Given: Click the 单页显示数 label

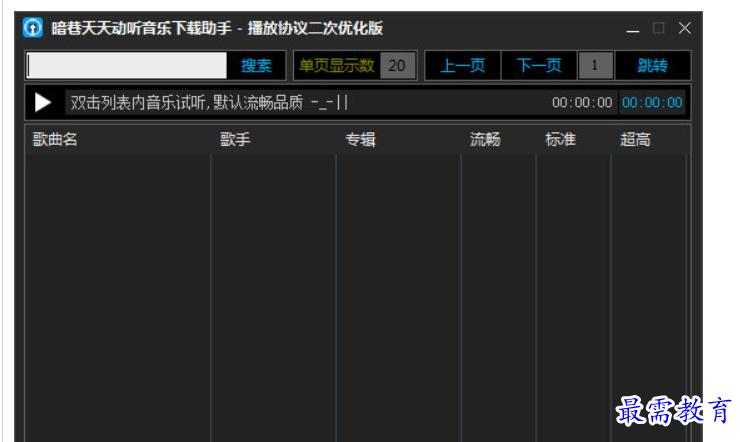Looking at the screenshot, I should pos(336,65).
